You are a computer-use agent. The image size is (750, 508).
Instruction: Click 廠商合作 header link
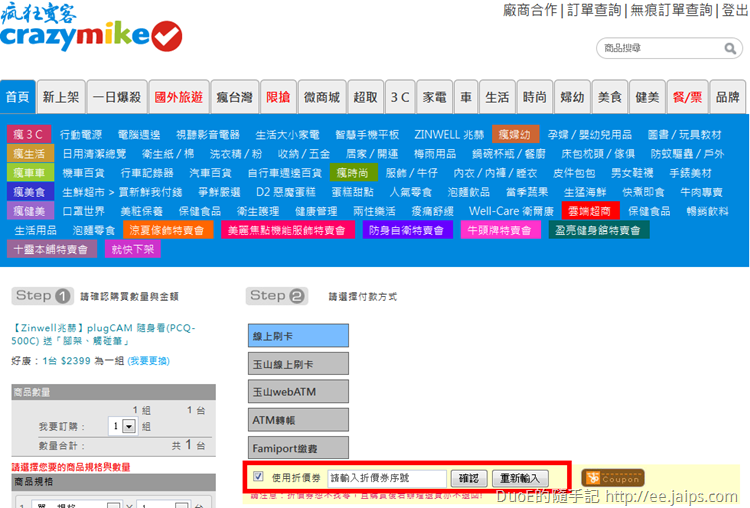pyautogui.click(x=530, y=10)
